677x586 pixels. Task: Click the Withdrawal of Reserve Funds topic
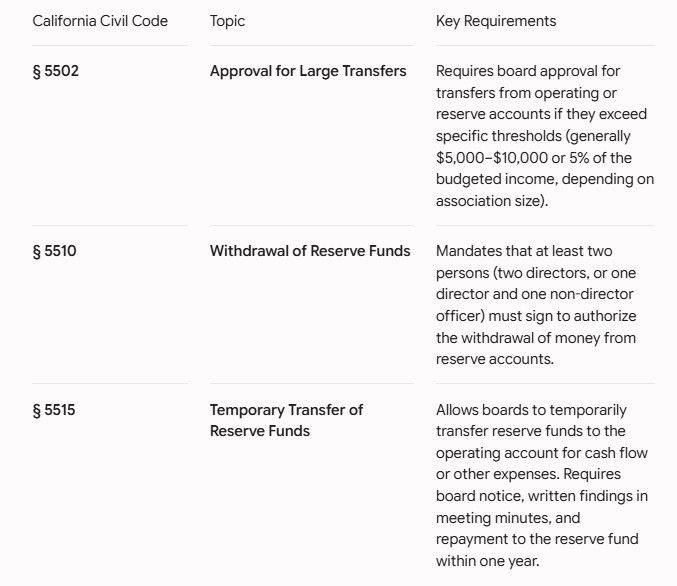310,251
